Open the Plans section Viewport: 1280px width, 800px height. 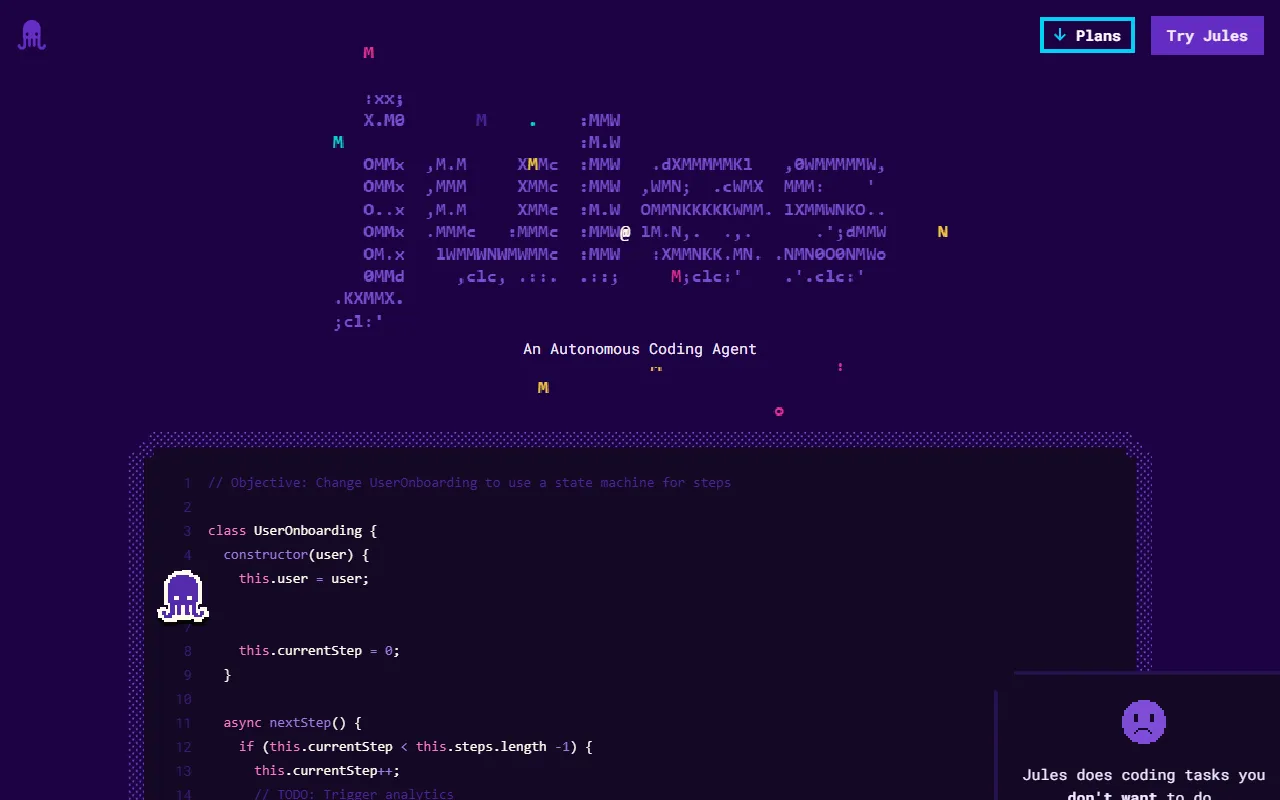pos(1087,35)
